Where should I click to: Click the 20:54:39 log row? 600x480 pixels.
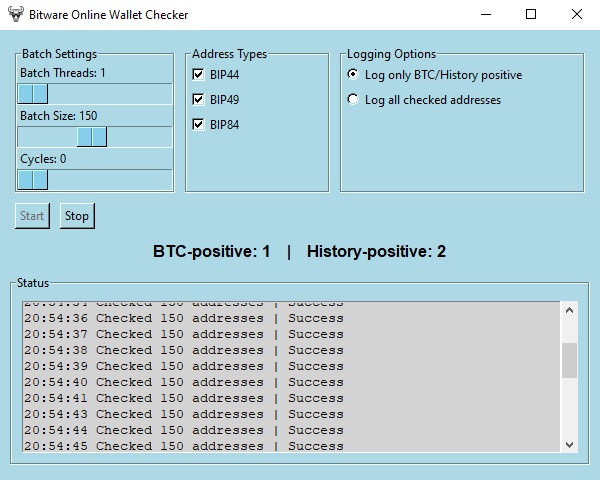pyautogui.click(x=184, y=366)
